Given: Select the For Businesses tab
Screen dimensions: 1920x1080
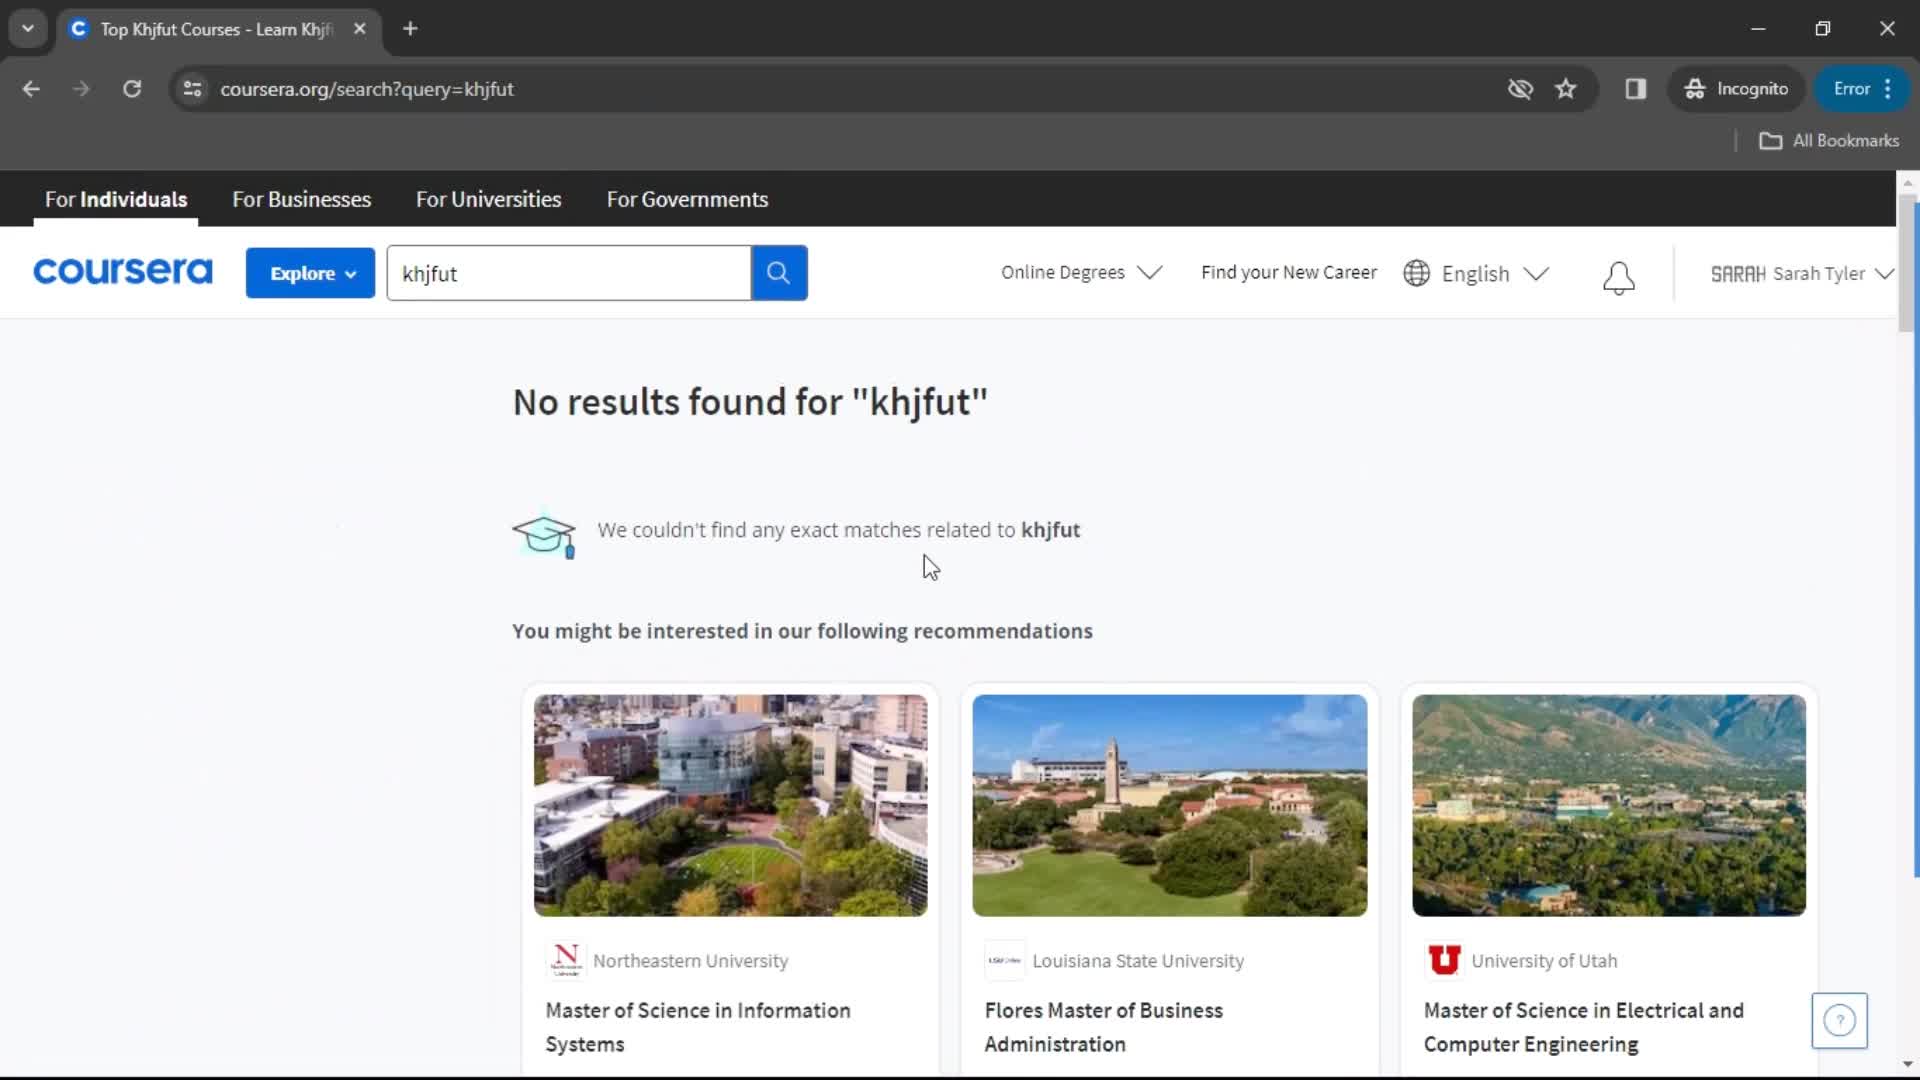Looking at the screenshot, I should pyautogui.click(x=301, y=199).
